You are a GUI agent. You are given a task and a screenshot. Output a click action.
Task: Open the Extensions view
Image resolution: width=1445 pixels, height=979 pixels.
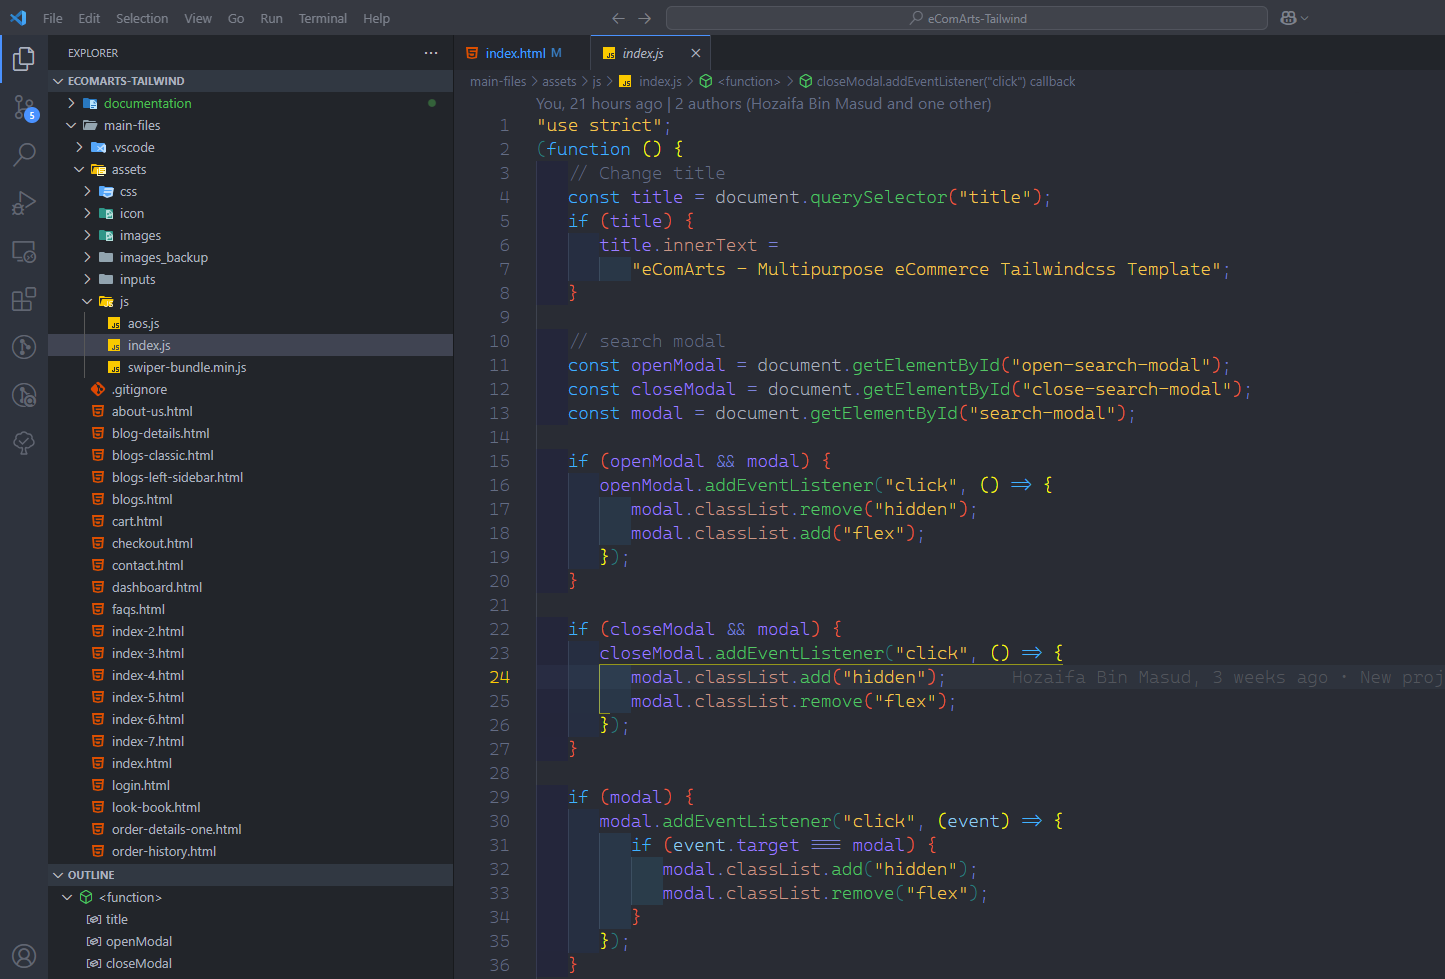pyautogui.click(x=24, y=299)
